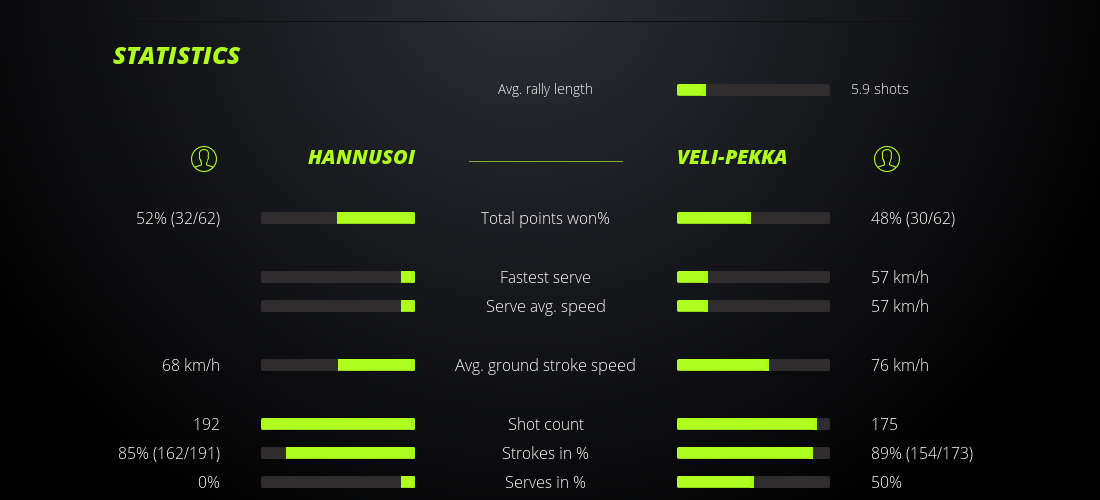Click the 89% (154/173) value
Screen dimensions: 1100x500
click(922, 453)
